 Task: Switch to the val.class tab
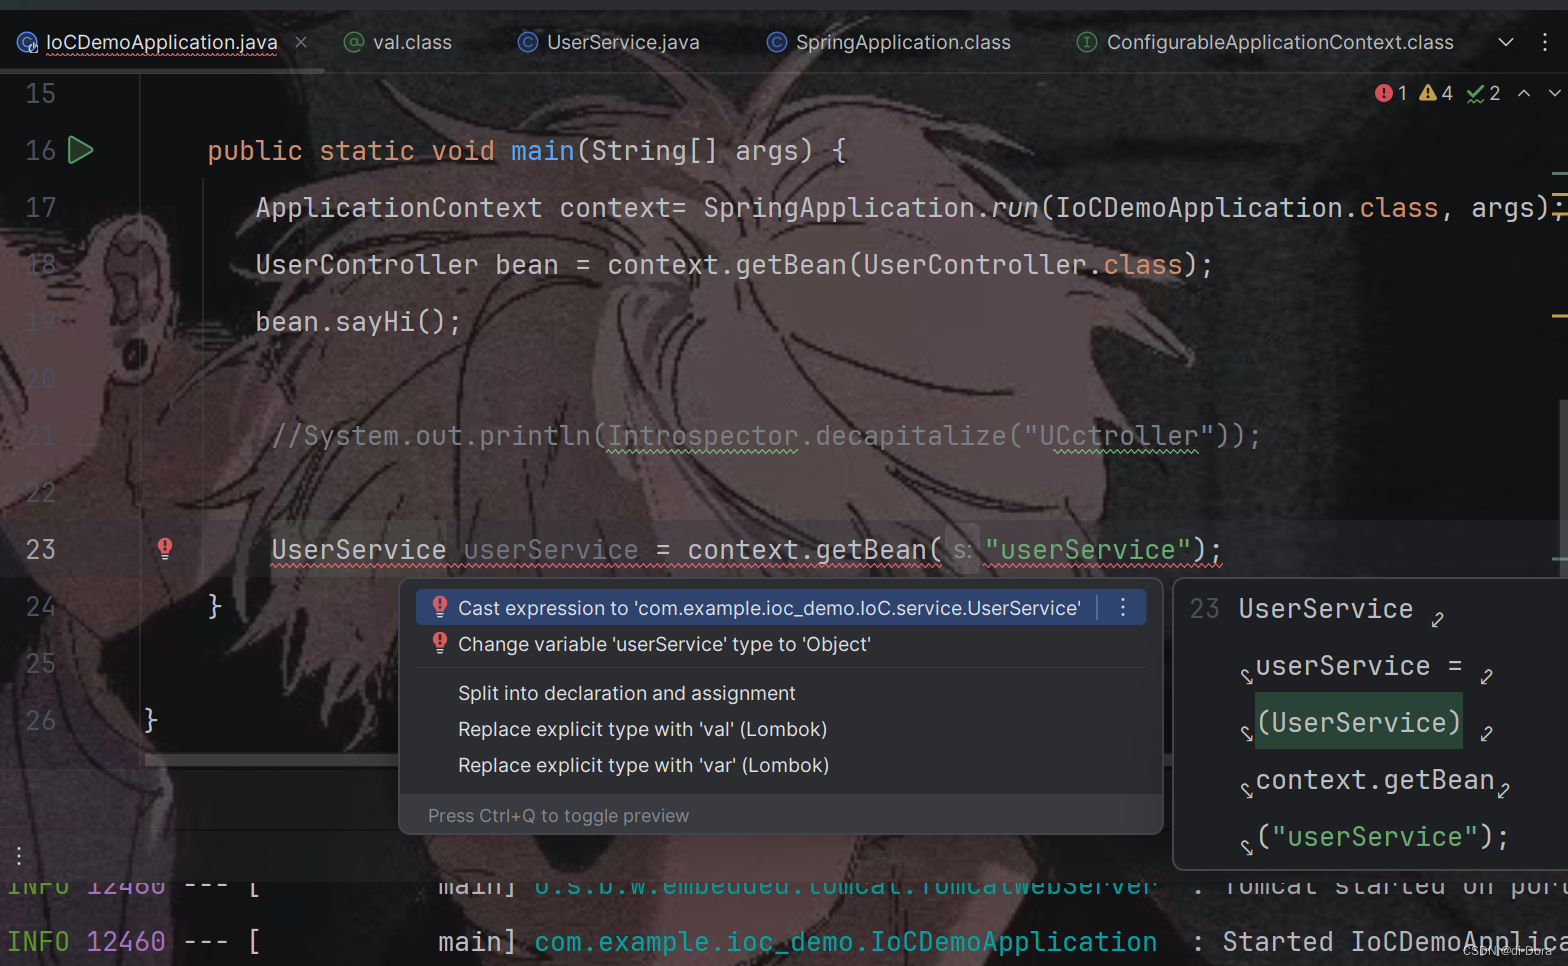pos(398,42)
